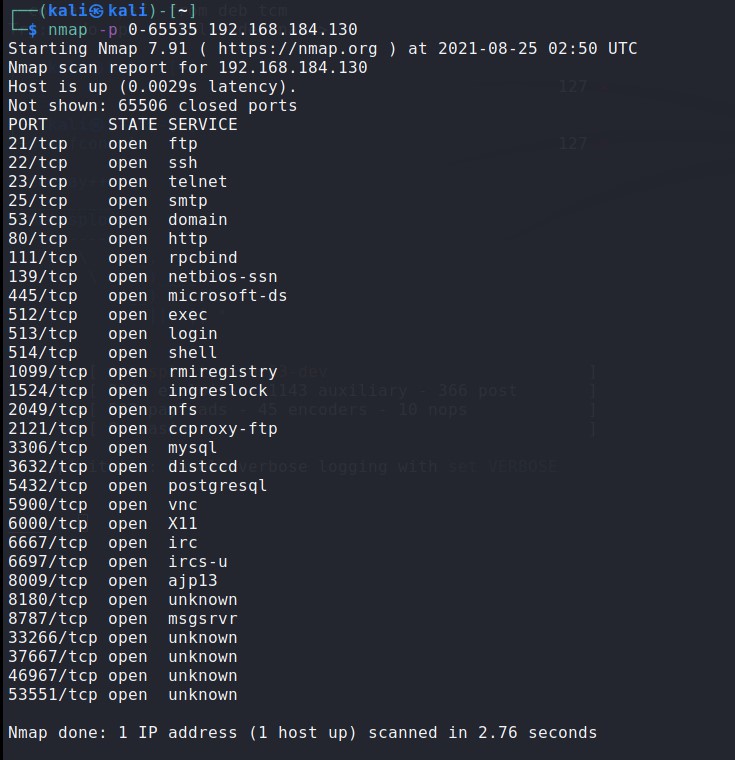Select the 53551/tcp port entry
The image size is (735, 760).
tap(53, 695)
